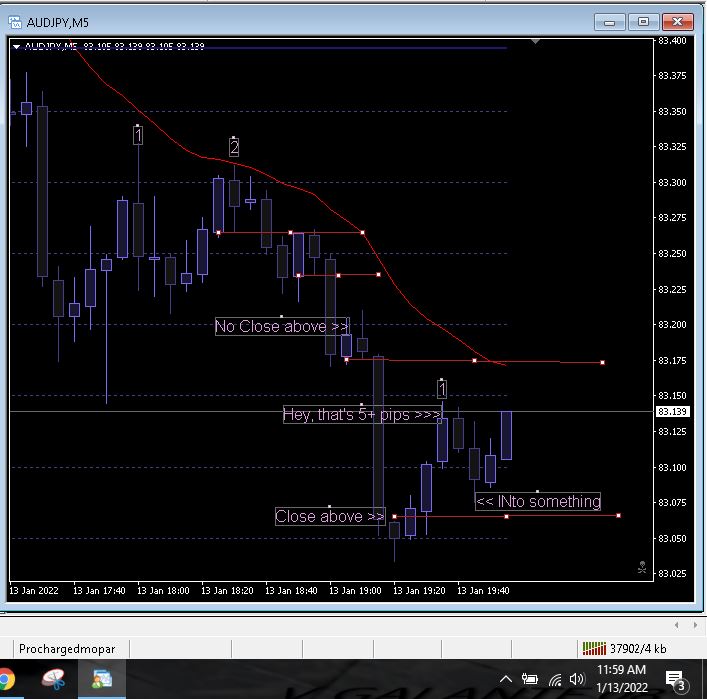Click the connection bars status icon

[x=594, y=648]
